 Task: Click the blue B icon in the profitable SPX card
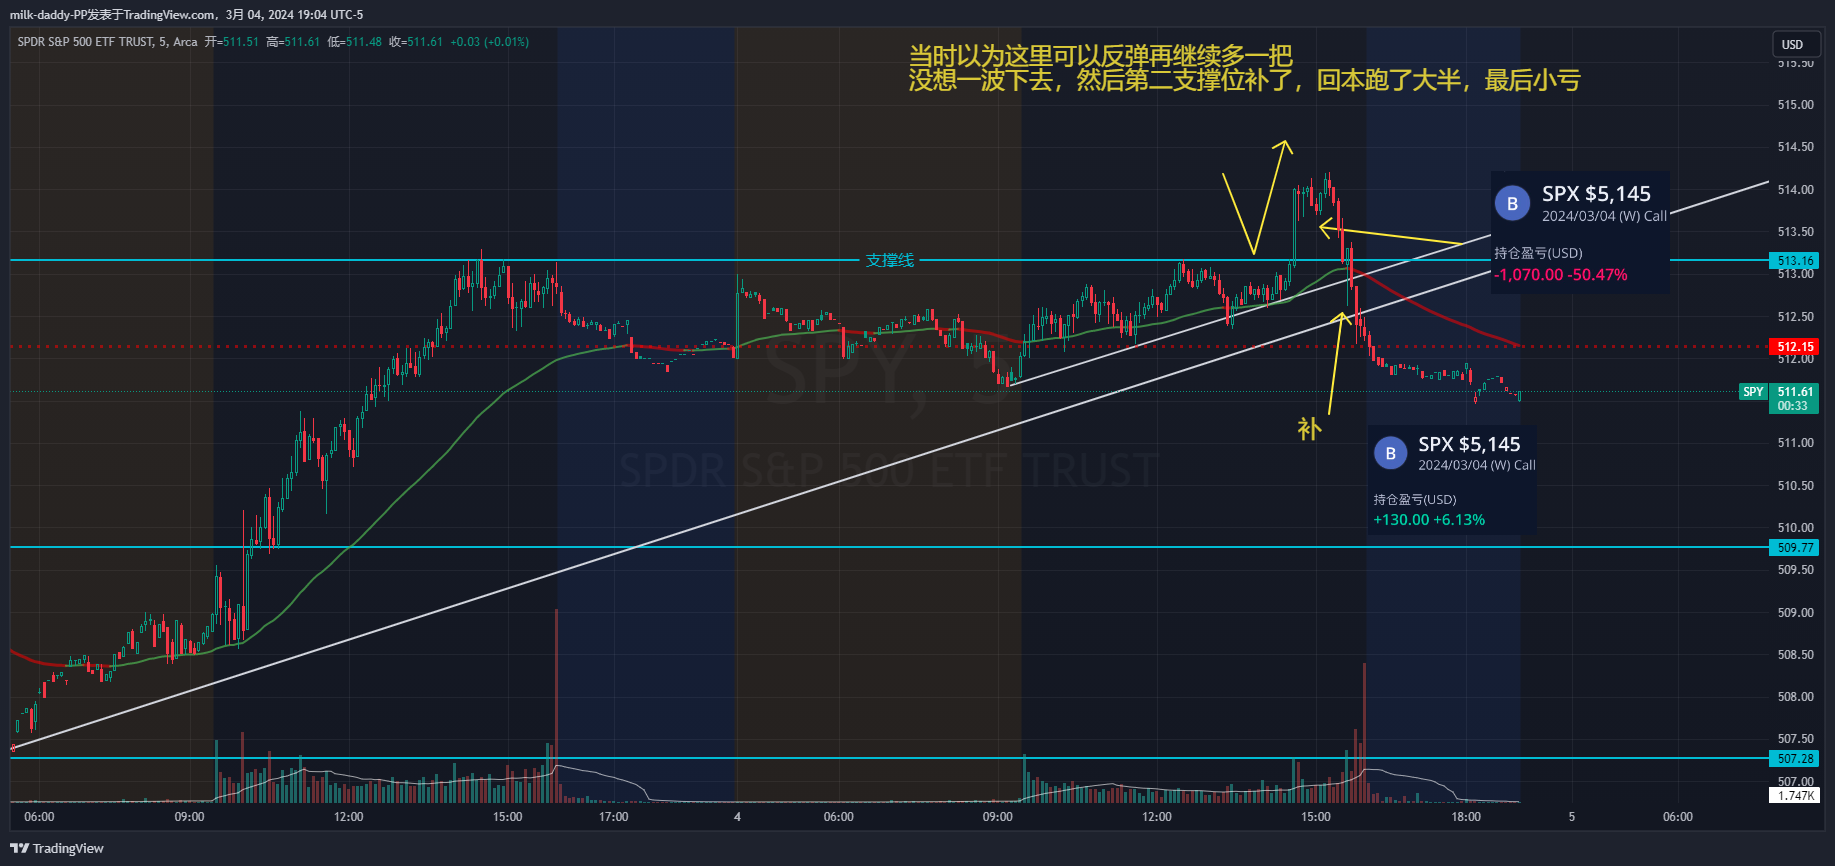(1390, 454)
